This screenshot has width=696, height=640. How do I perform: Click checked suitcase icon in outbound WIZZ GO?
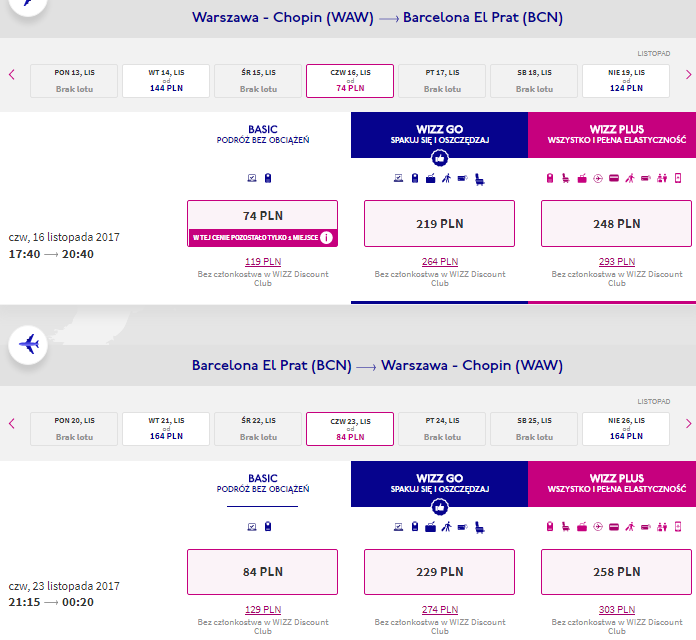point(431,178)
